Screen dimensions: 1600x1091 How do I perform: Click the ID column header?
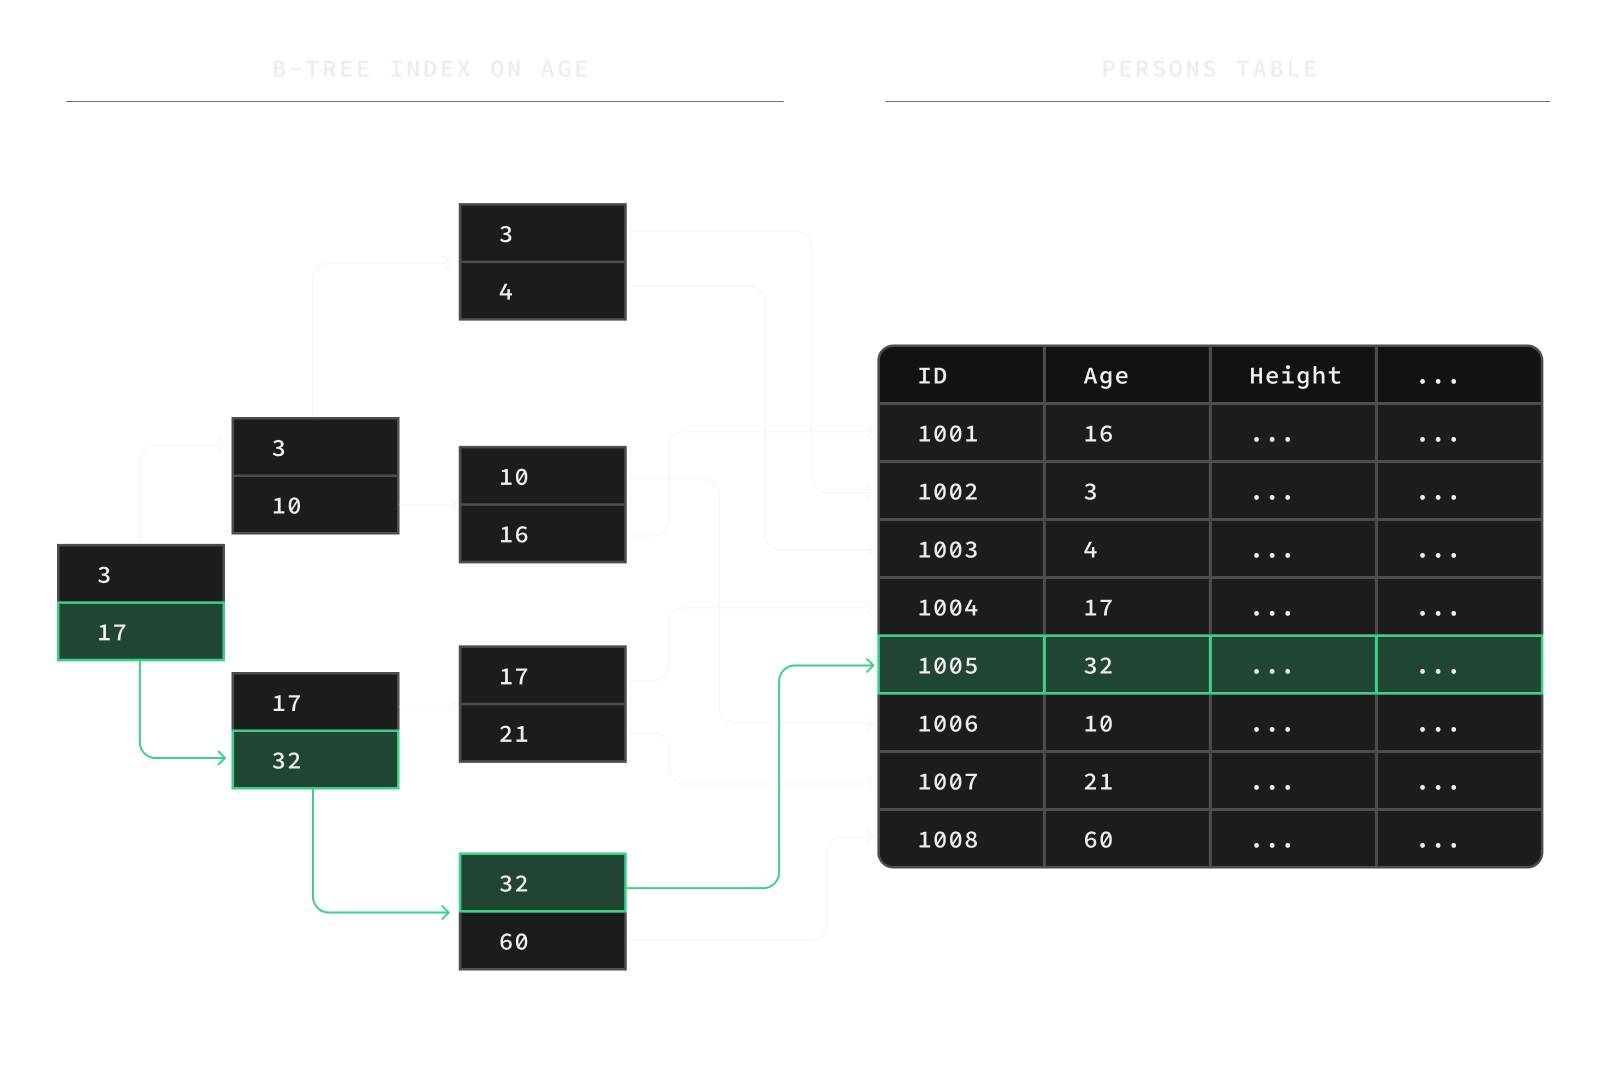(961, 376)
